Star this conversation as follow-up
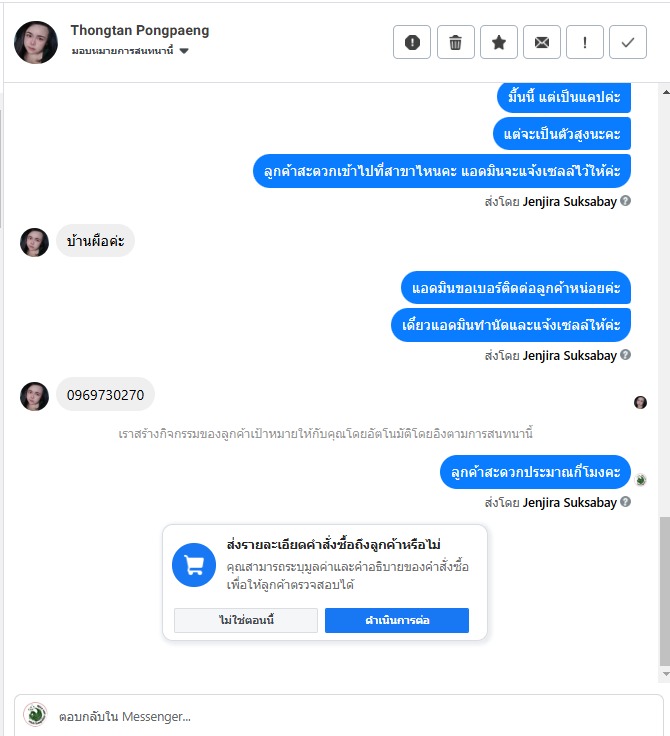 499,42
